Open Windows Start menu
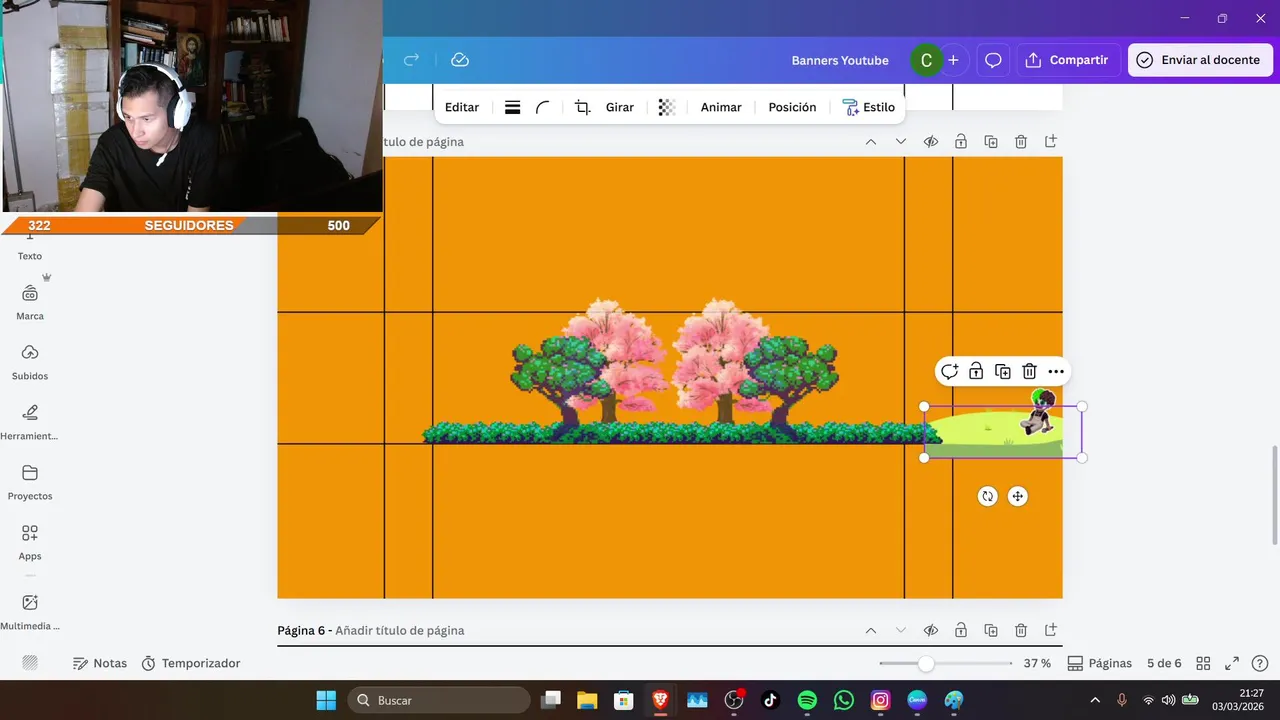 [326, 700]
